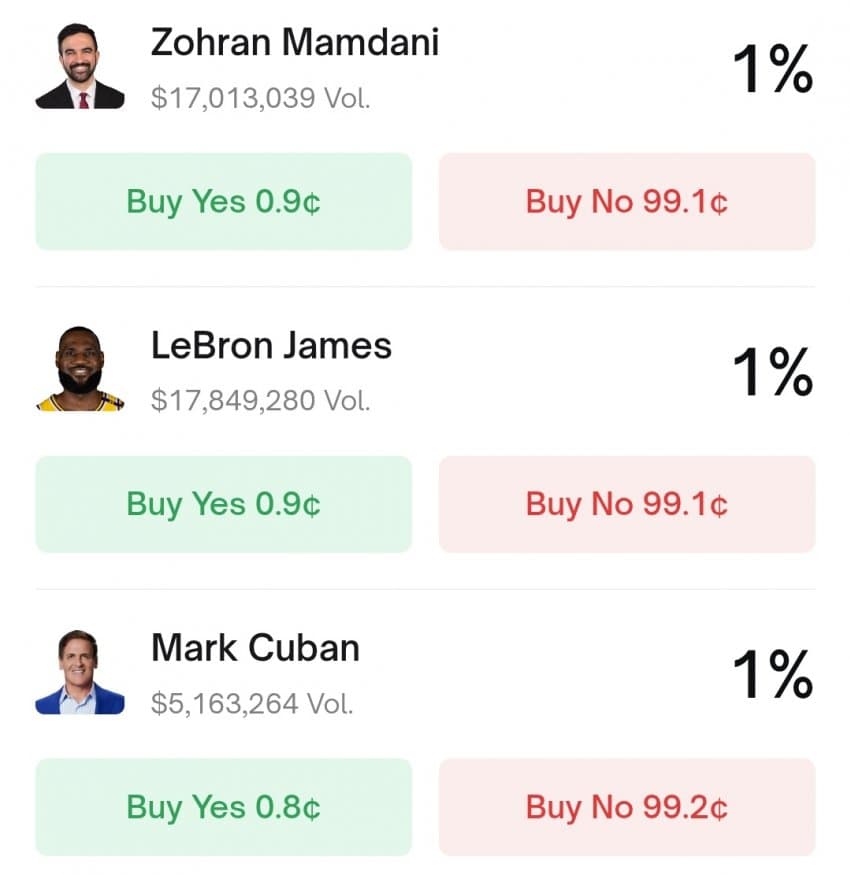Tap the 1% odds for Mark Cuban
Screen dimensions: 850x875
[x=772, y=675]
